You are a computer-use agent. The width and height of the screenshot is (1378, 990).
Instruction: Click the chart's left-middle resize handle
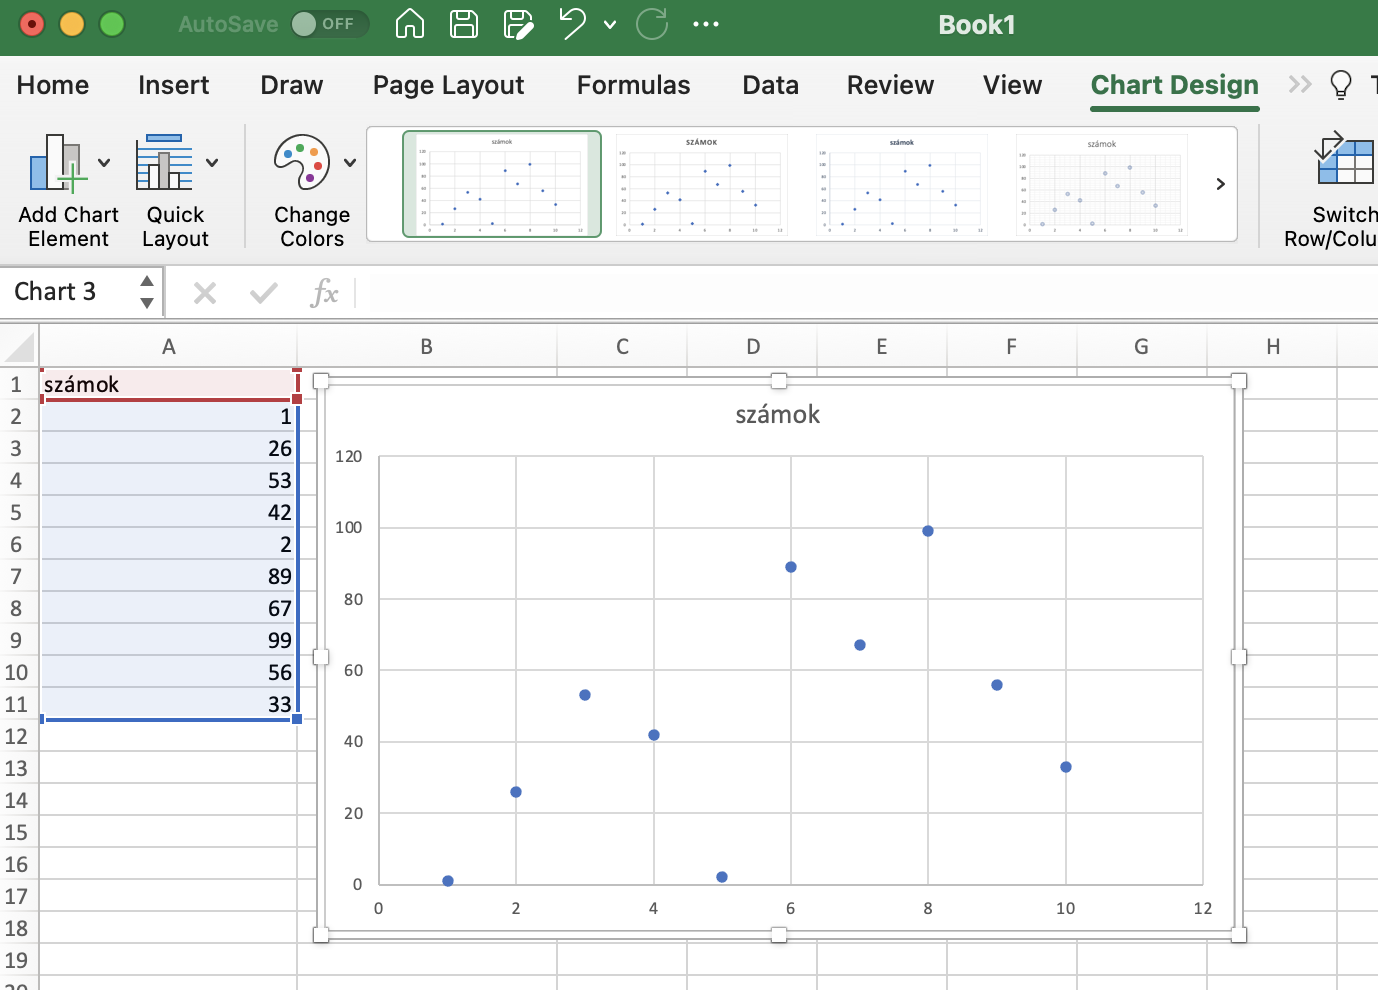tap(321, 657)
